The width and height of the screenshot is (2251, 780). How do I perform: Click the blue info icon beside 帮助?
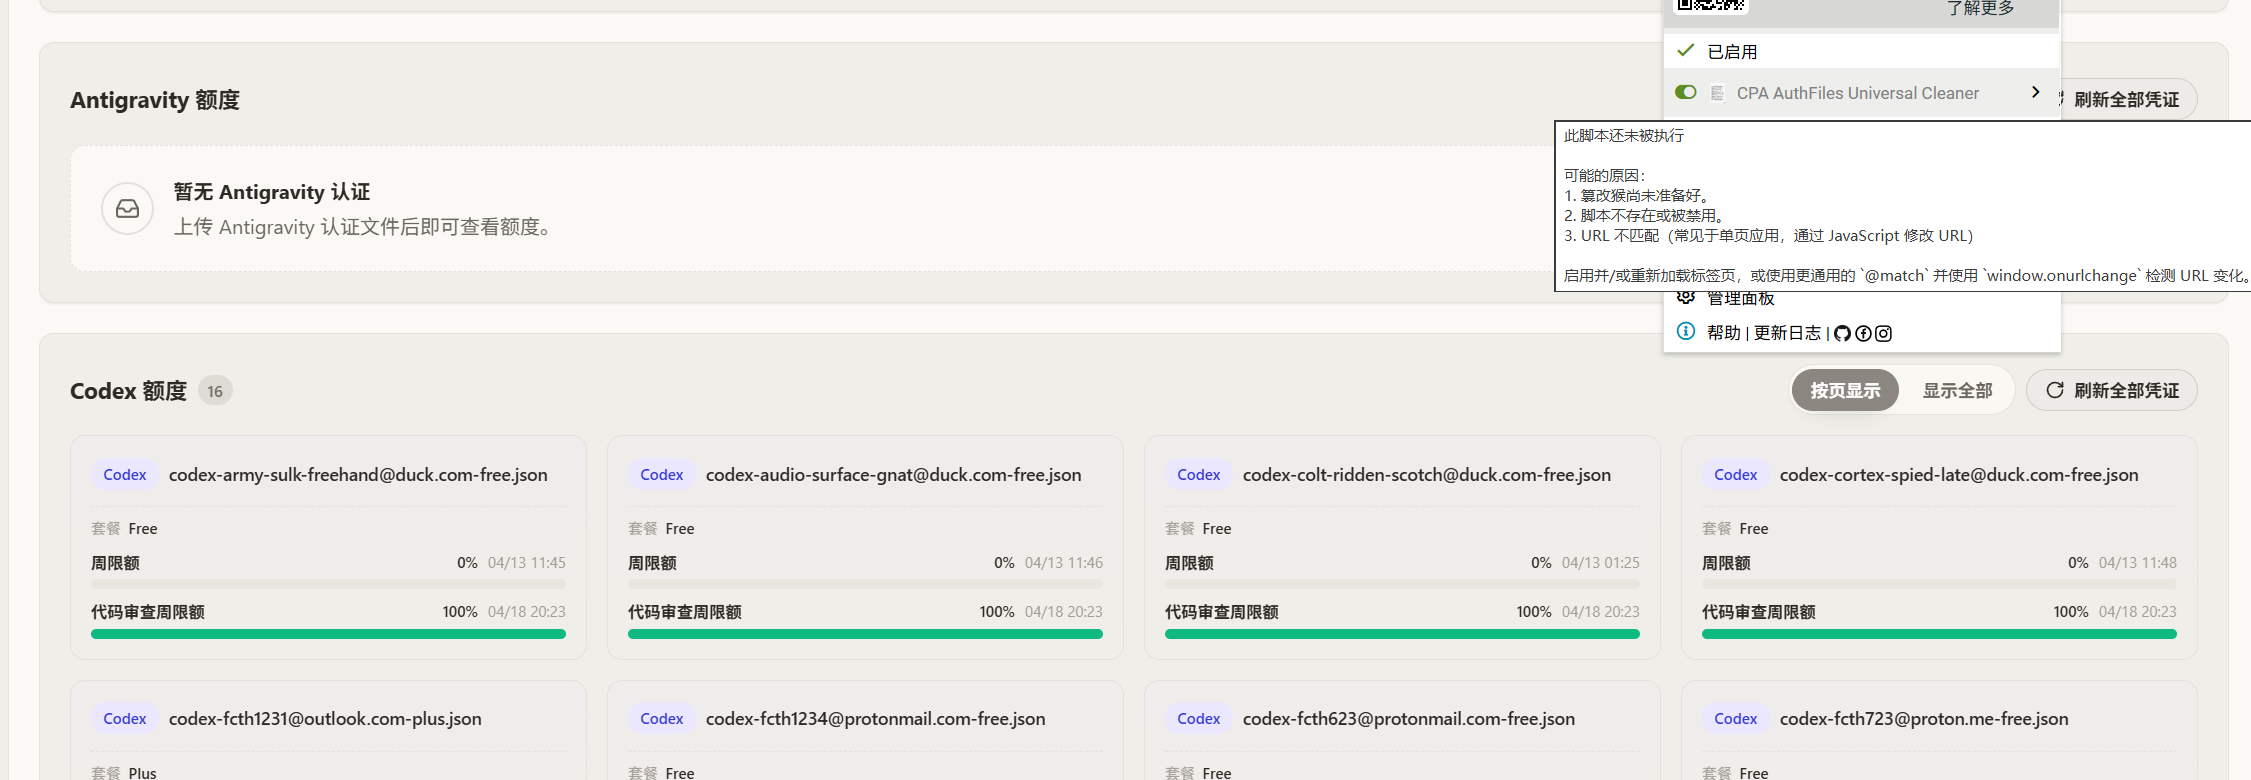click(1686, 332)
